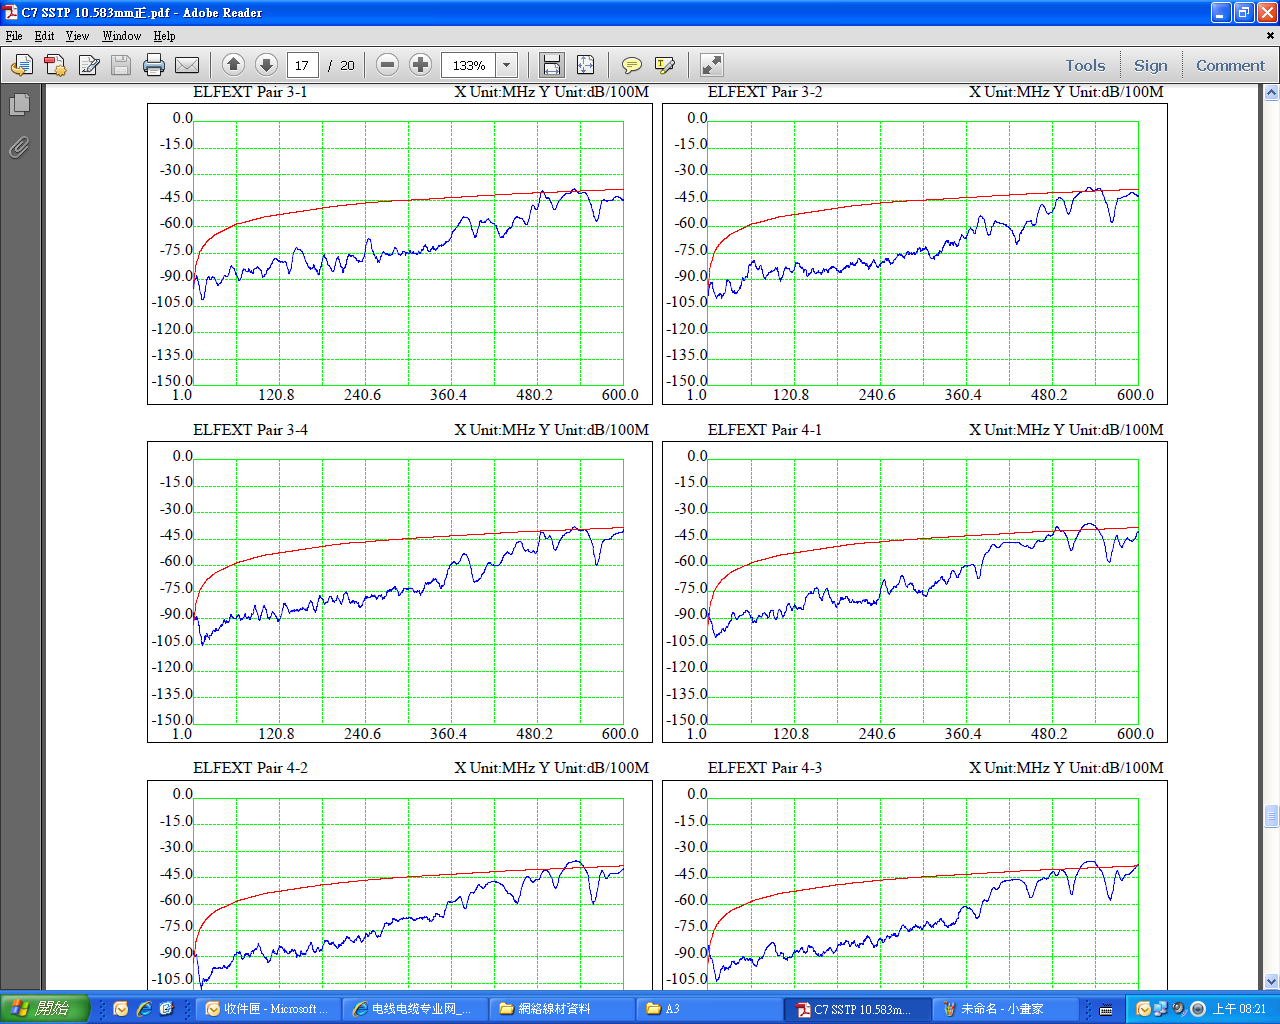
Task: Expand the zoom level dropdown
Action: pos(507,66)
